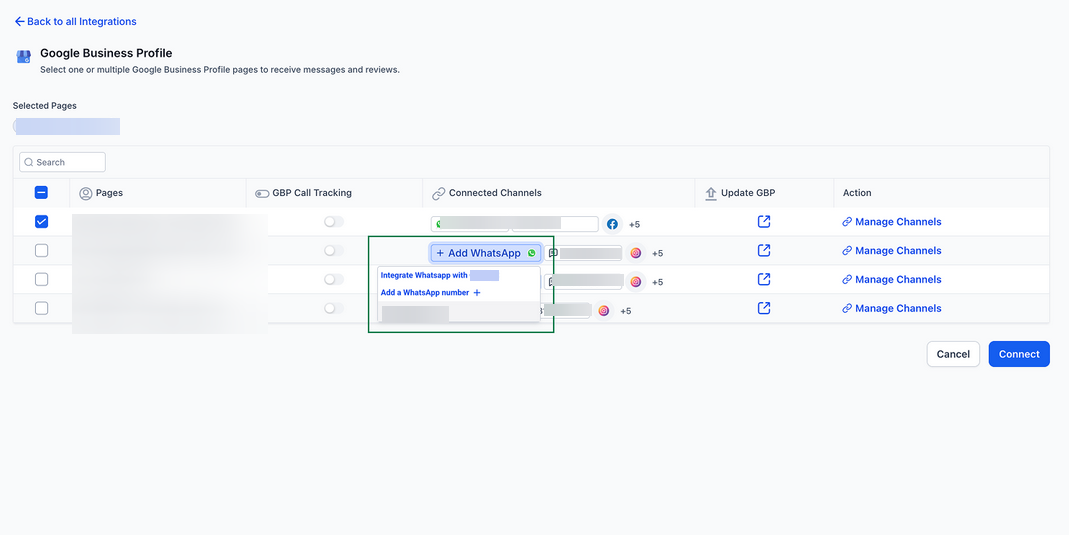Expand the Add WhatsApp dropdown button
This screenshot has height=535, width=1069.
tap(486, 253)
